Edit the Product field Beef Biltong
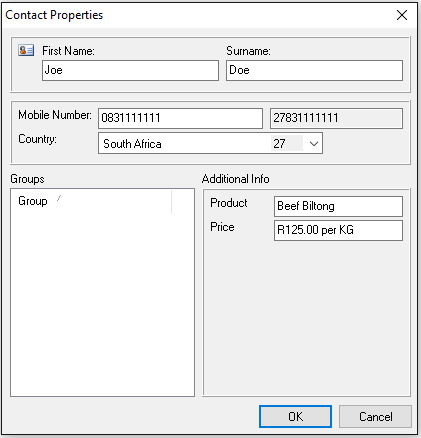Viewport: 421px width, 438px height. (x=338, y=206)
